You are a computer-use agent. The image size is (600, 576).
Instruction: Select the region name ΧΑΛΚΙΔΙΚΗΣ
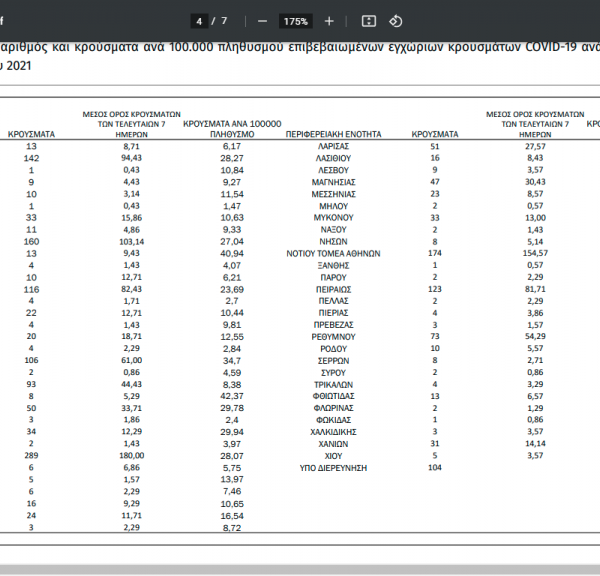(x=333, y=432)
